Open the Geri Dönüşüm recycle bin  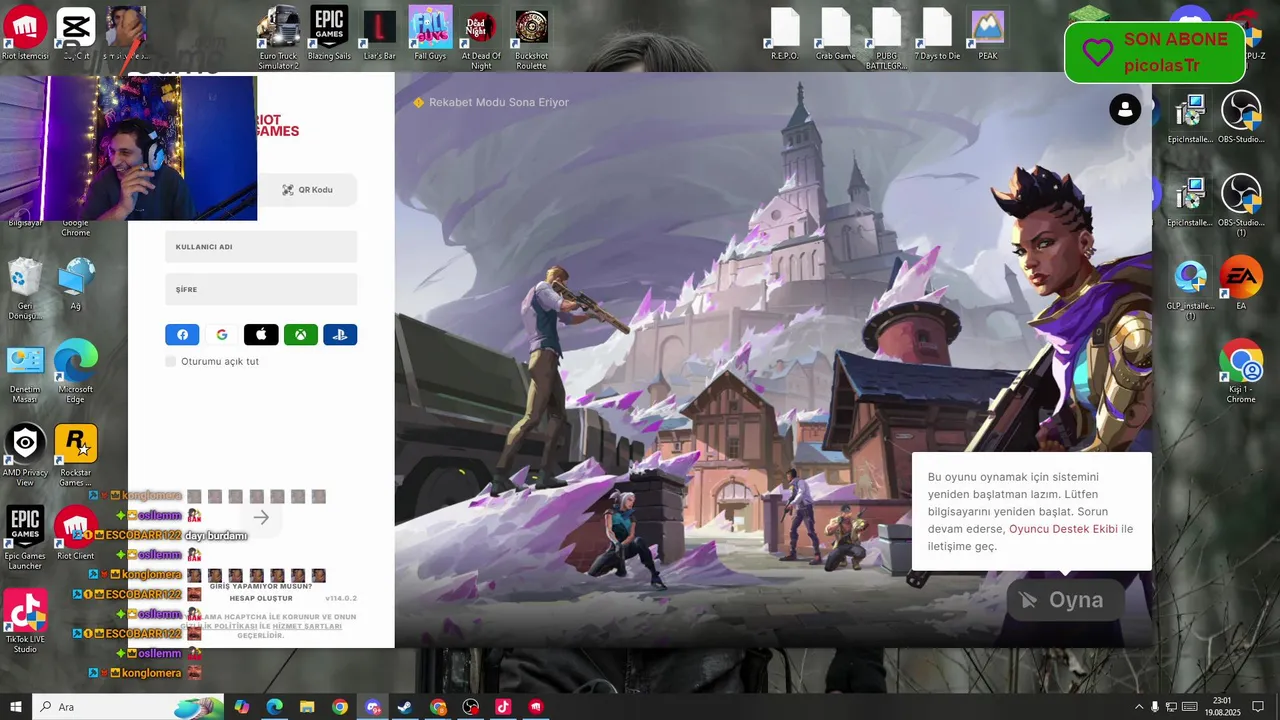(x=25, y=288)
